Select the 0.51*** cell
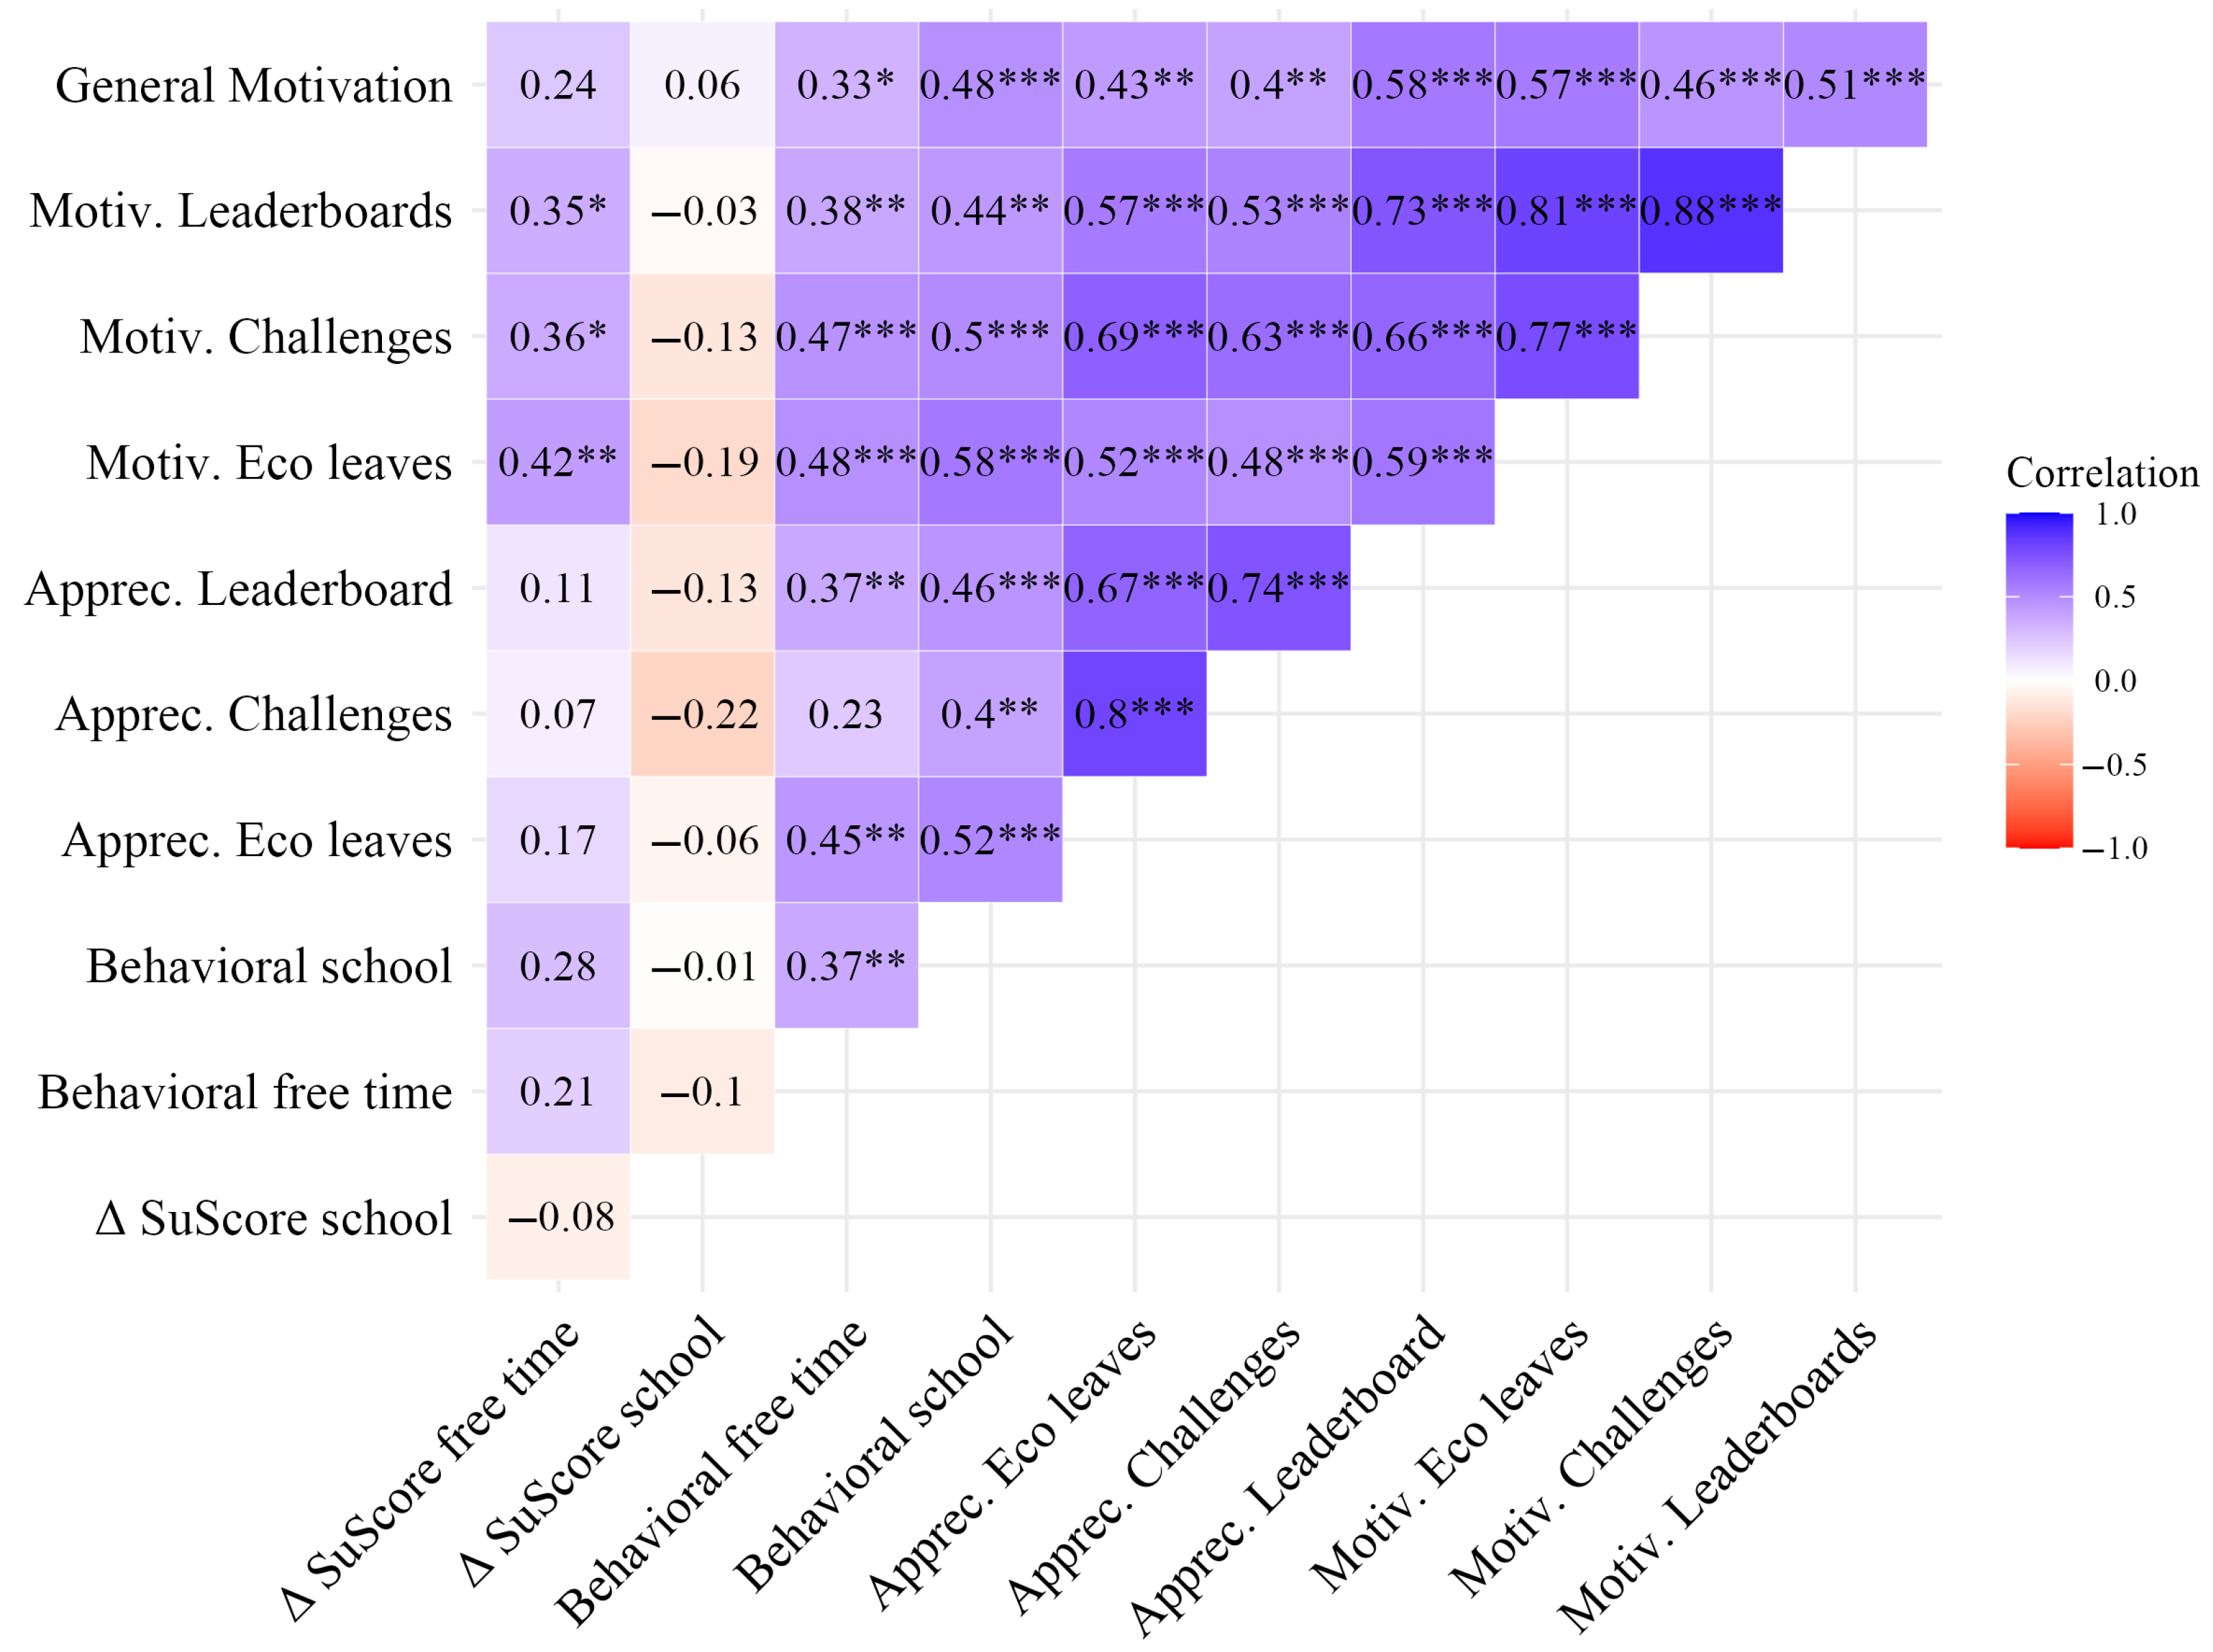Viewport: 2213px width, 1652px height. tap(1853, 85)
